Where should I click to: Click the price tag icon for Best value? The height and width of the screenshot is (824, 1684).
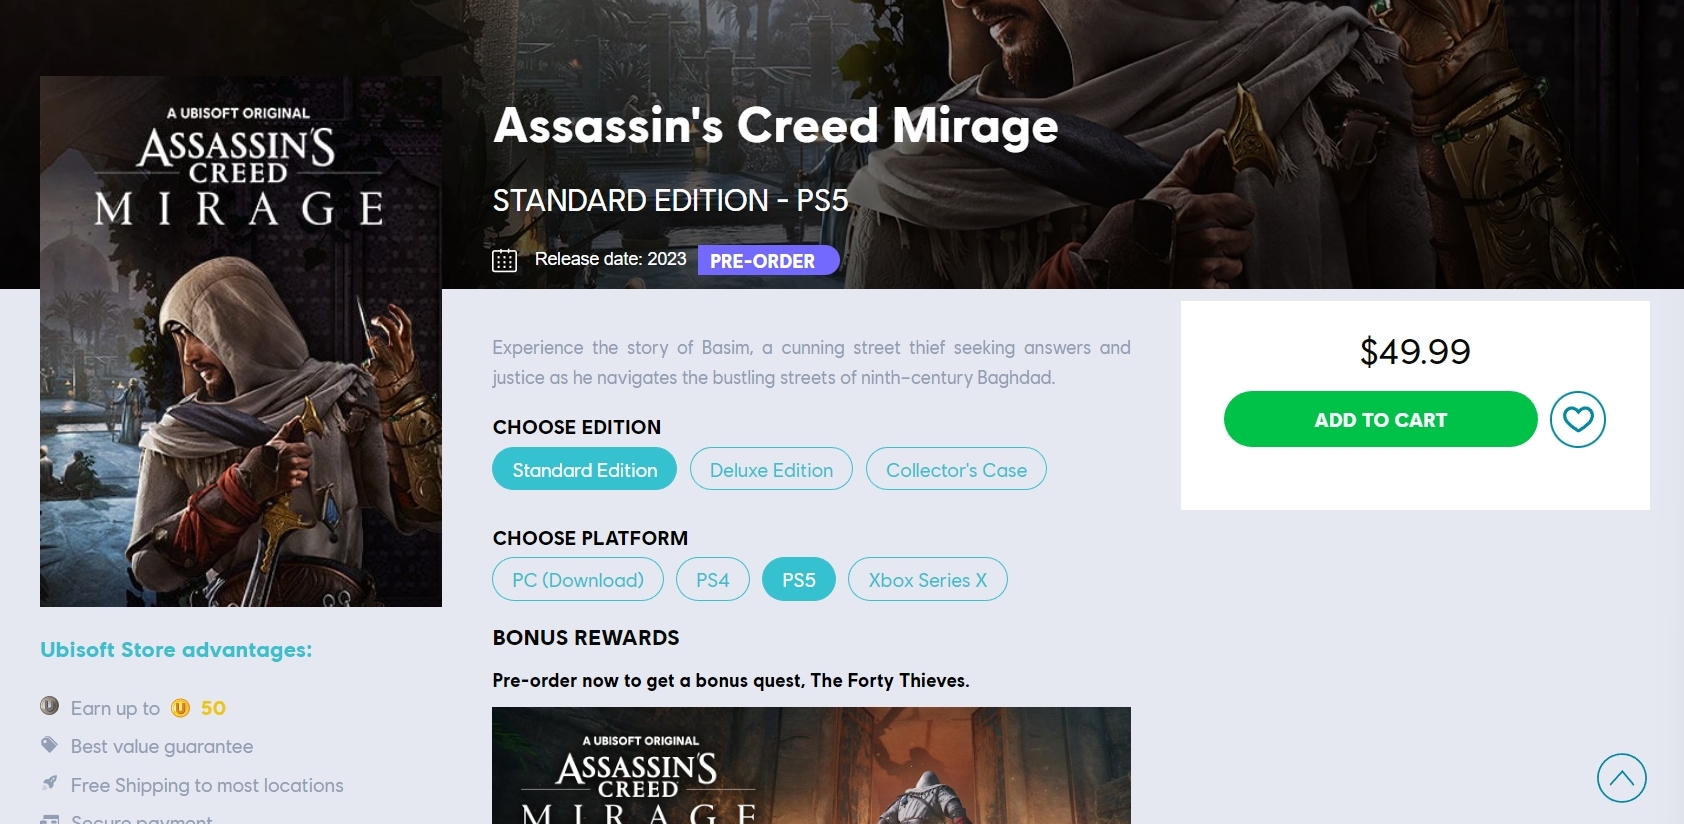(x=49, y=745)
